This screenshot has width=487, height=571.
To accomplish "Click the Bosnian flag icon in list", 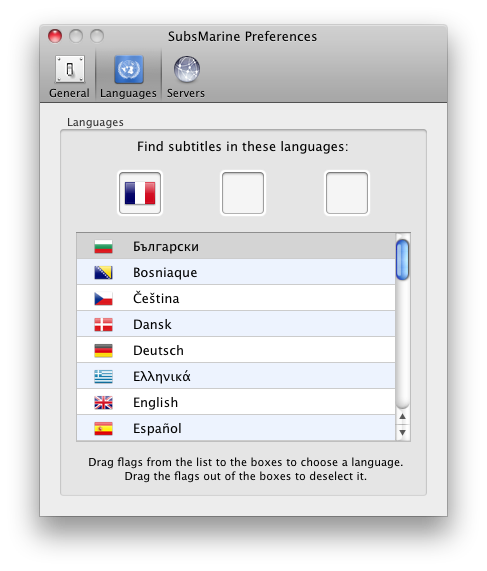I will 103,272.
